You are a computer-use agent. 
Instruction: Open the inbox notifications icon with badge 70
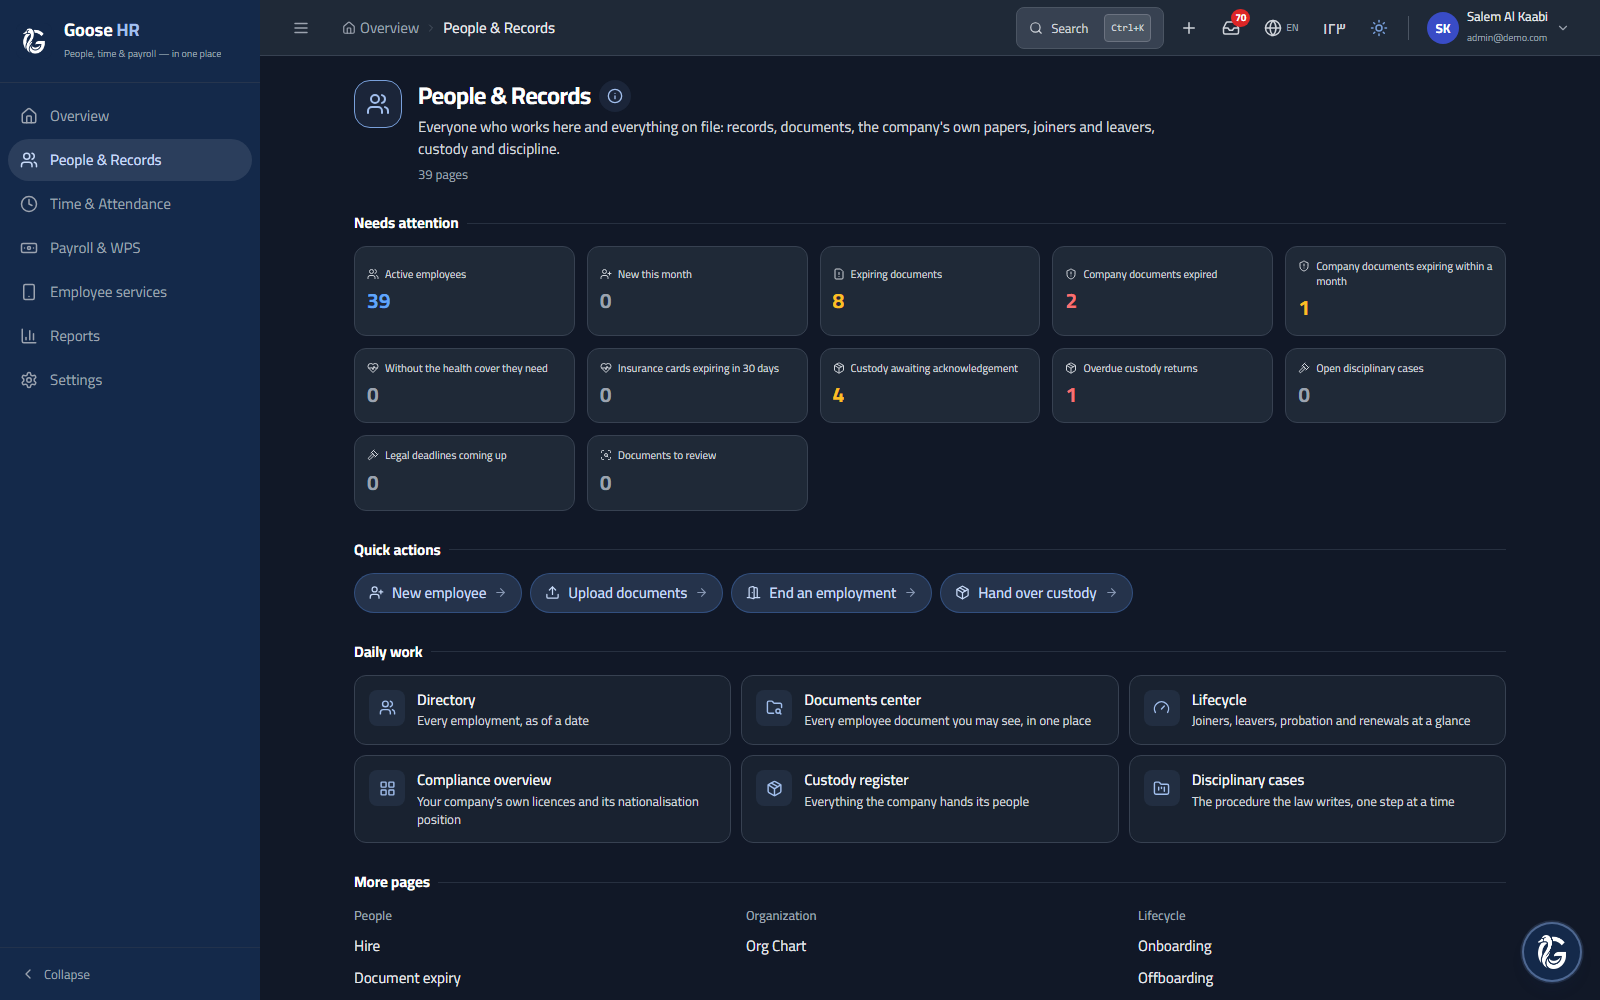(1231, 28)
